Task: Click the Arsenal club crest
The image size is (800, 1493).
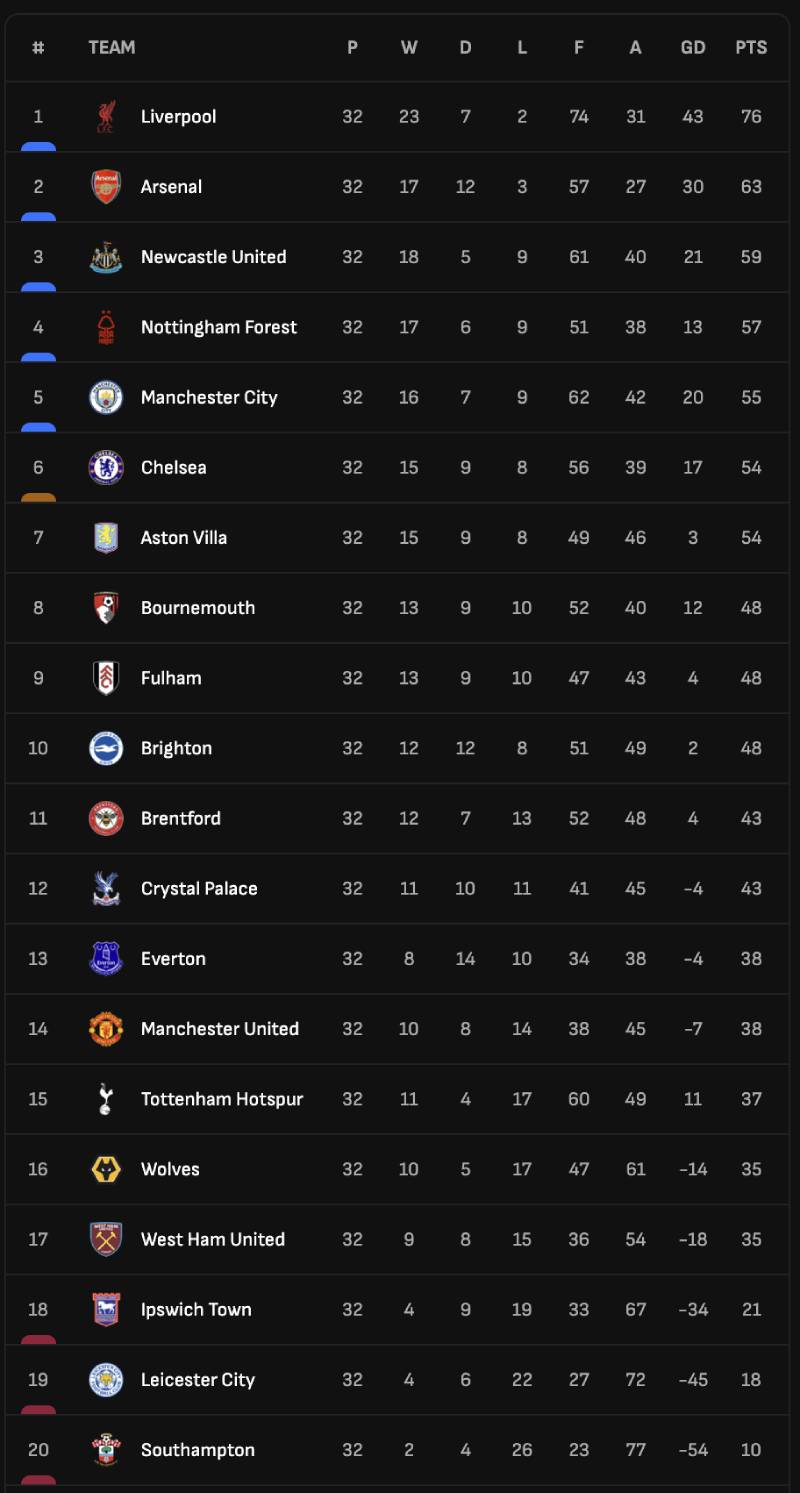Action: pos(106,187)
